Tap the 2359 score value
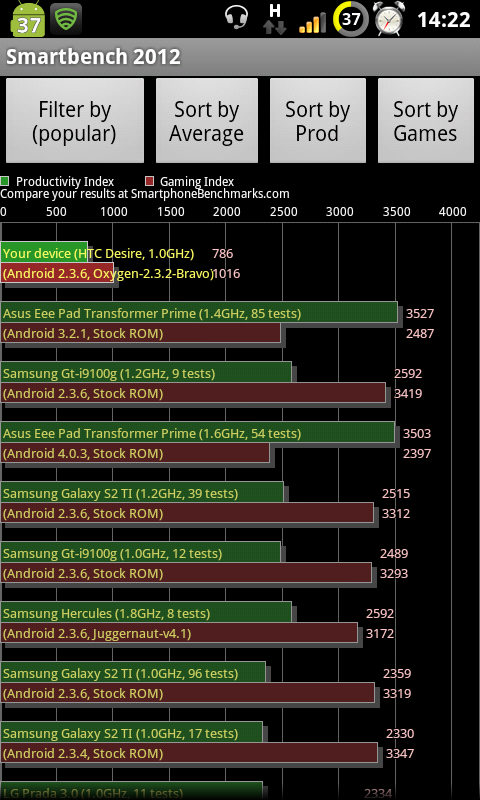Screen dimensions: 480x800 click(397, 673)
